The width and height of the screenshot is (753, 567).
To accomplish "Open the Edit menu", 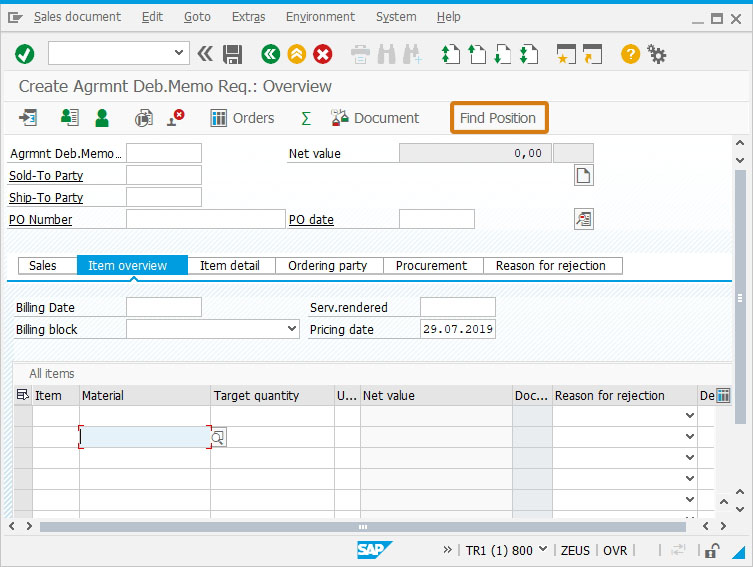I will pyautogui.click(x=152, y=17).
